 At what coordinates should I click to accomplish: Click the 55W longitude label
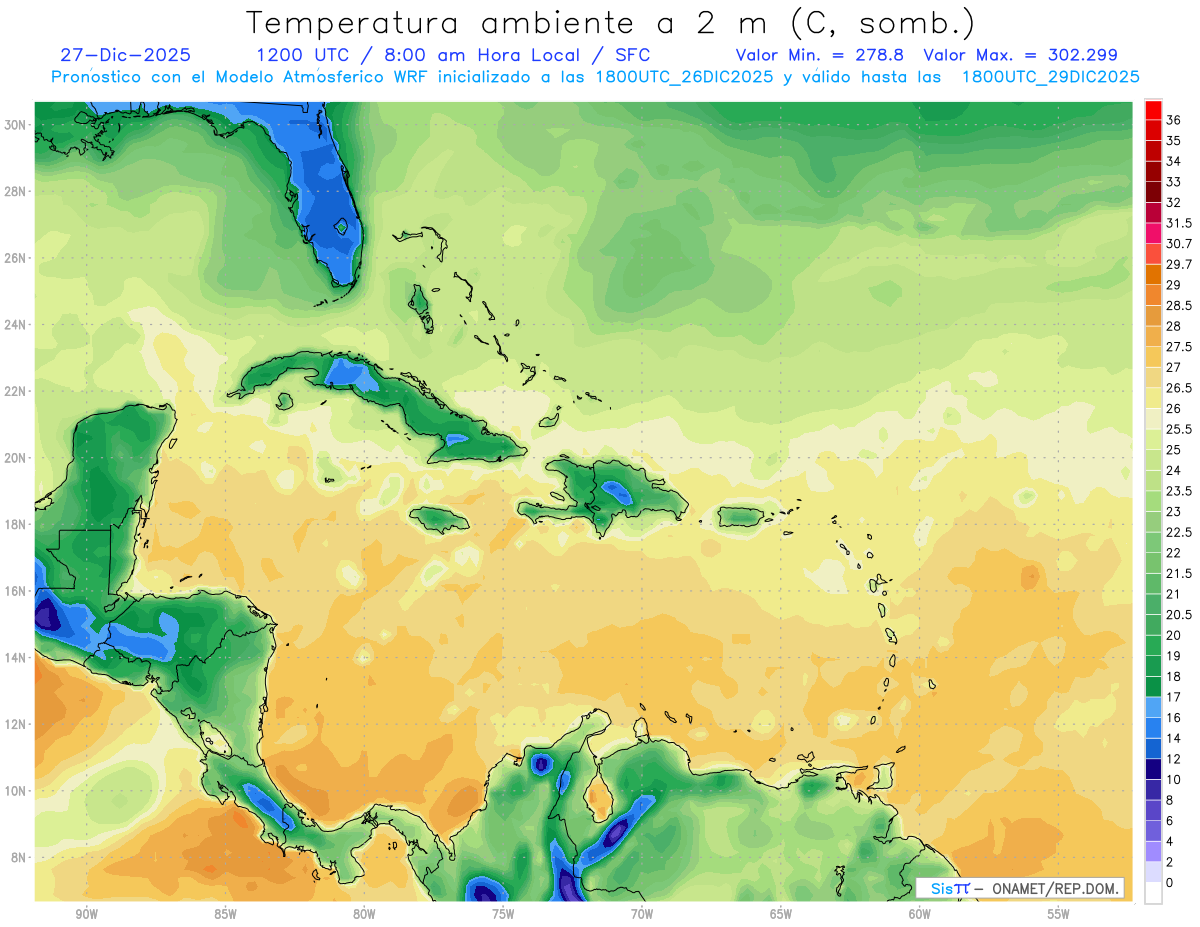pos(1059,914)
